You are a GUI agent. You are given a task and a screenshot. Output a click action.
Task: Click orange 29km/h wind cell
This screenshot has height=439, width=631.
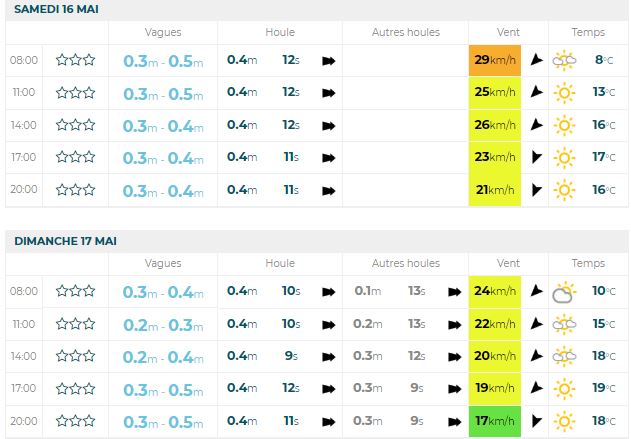(495, 60)
